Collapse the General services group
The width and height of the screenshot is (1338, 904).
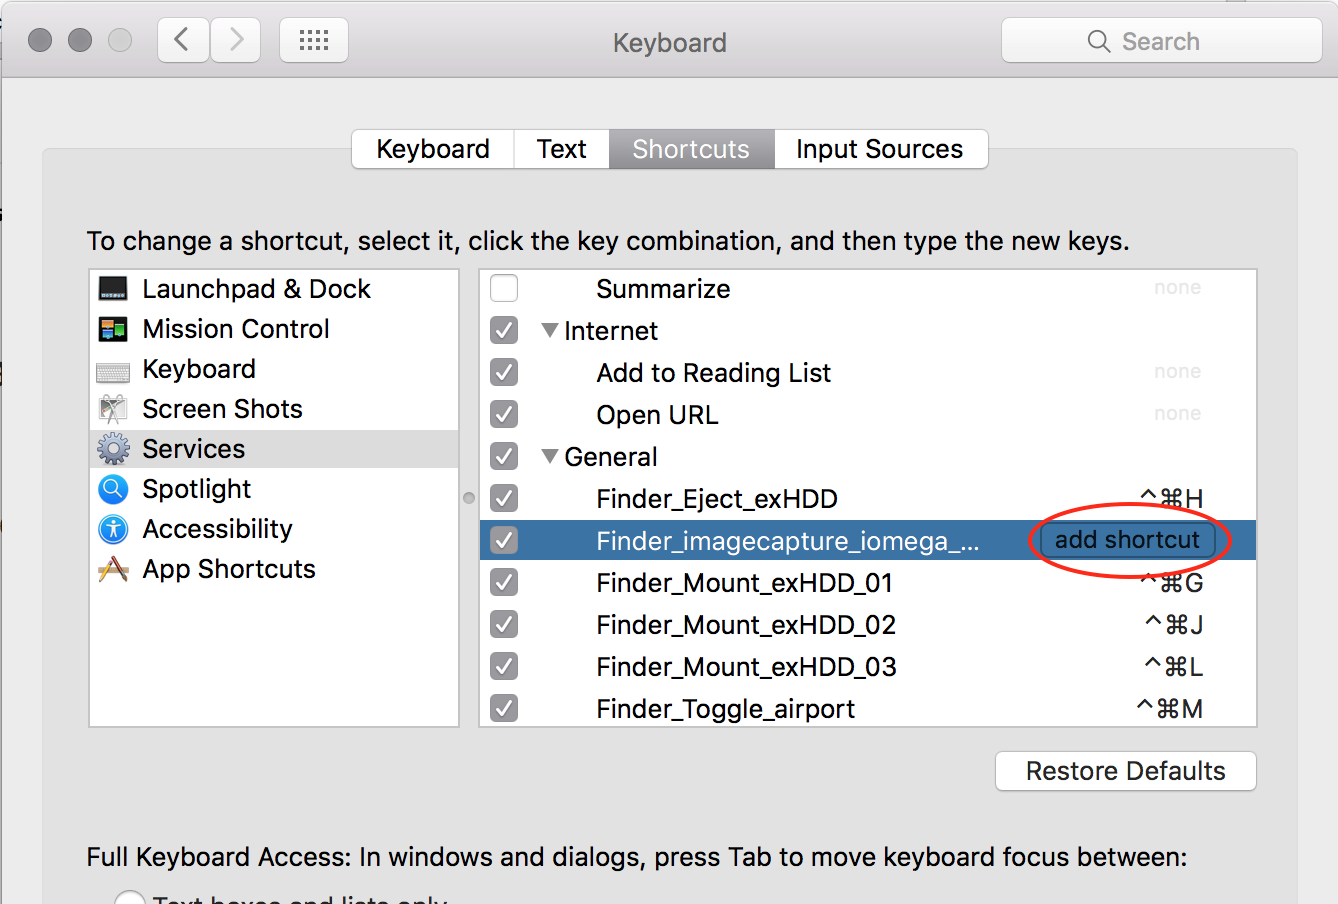click(x=549, y=456)
